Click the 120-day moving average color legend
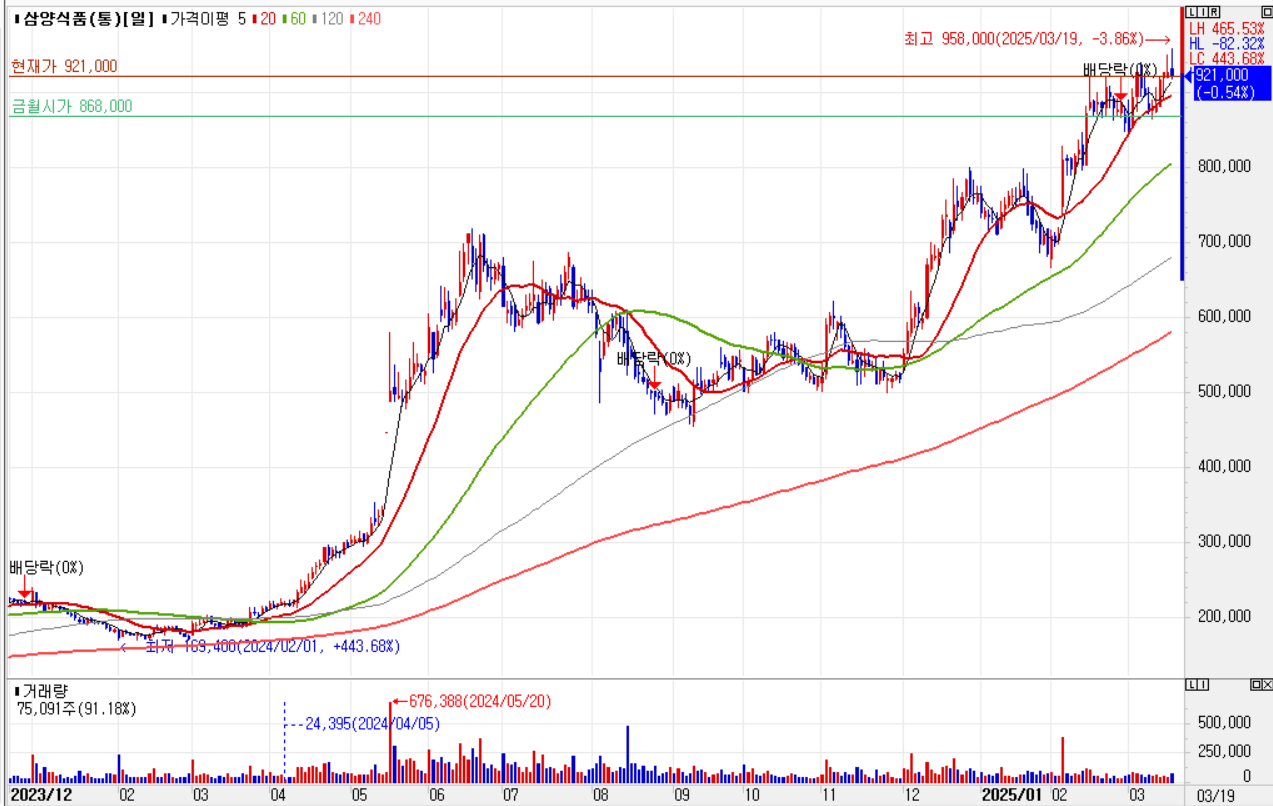 330,18
